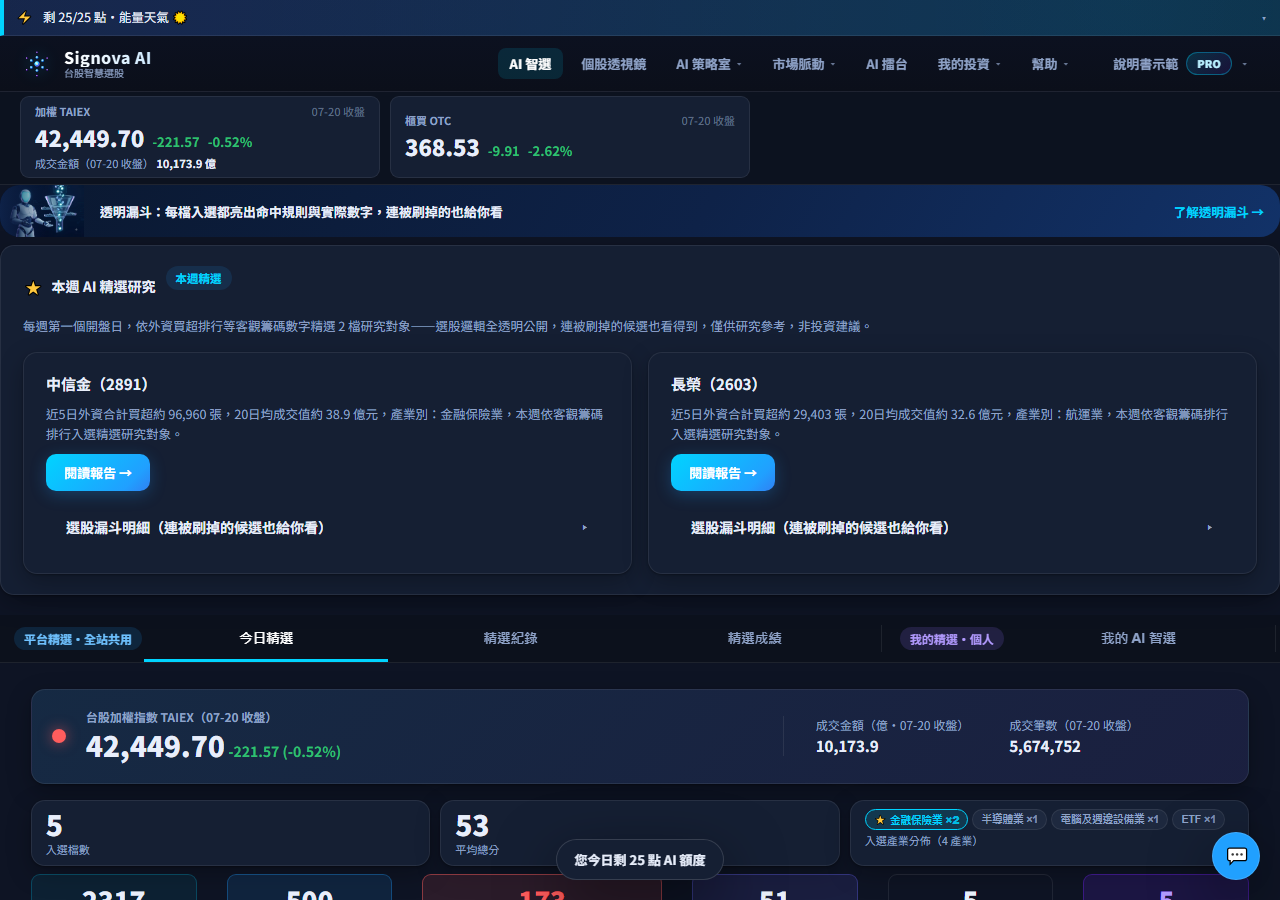
Task: Open the 幫助 dropdown menu
Action: (1050, 64)
